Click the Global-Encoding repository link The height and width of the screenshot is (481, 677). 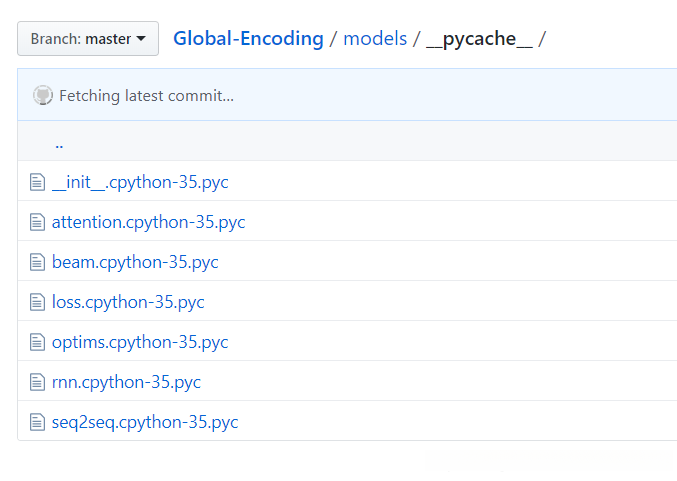click(x=248, y=39)
